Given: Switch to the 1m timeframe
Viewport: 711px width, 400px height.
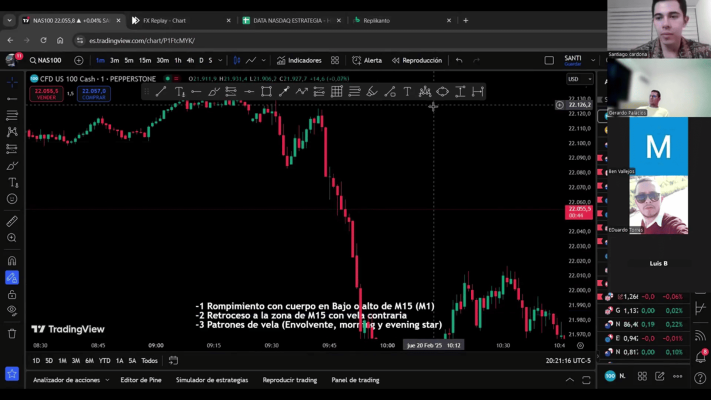Looking at the screenshot, I should click(x=100, y=60).
